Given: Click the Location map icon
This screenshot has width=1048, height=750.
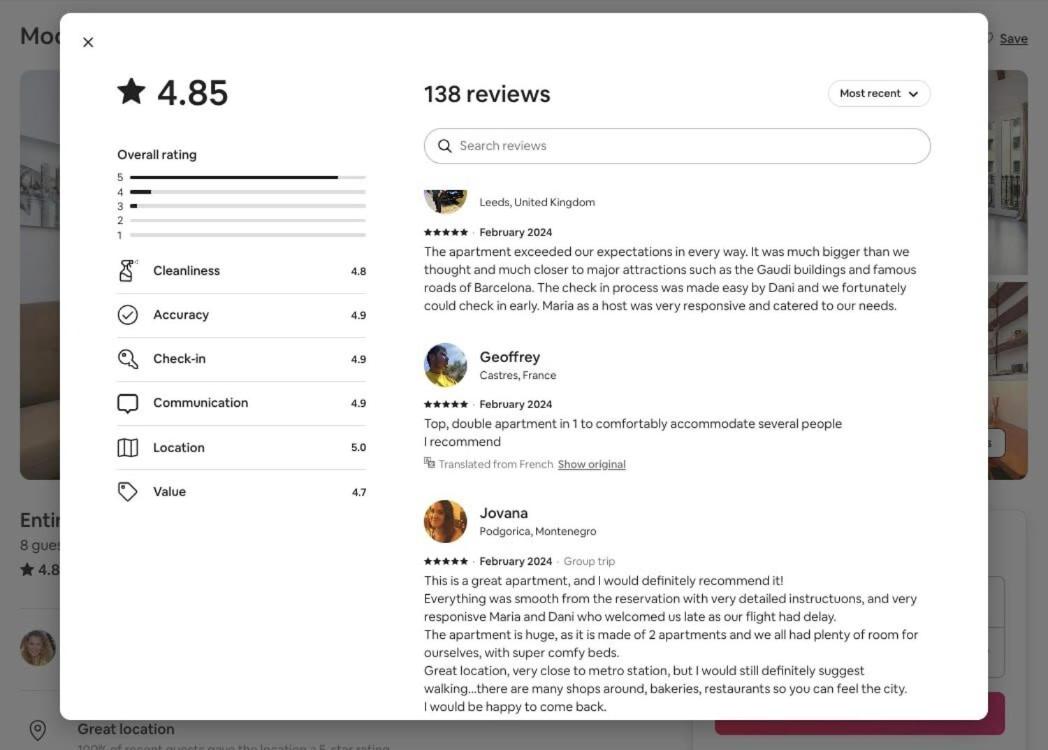Looking at the screenshot, I should click(x=128, y=448).
